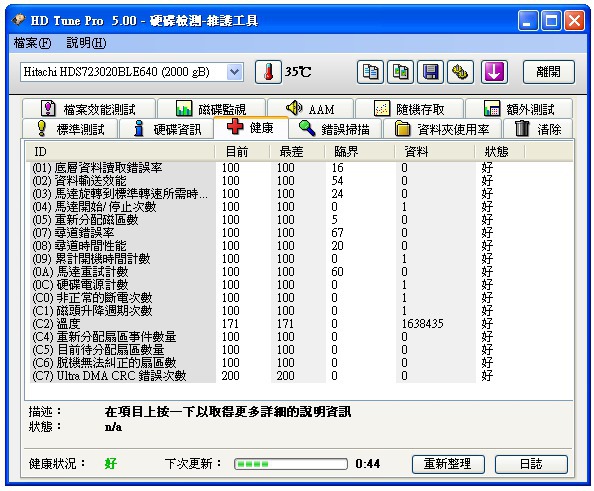Click the 日誌 log button
Image resolution: width=594 pixels, height=491 pixels.
[531, 464]
